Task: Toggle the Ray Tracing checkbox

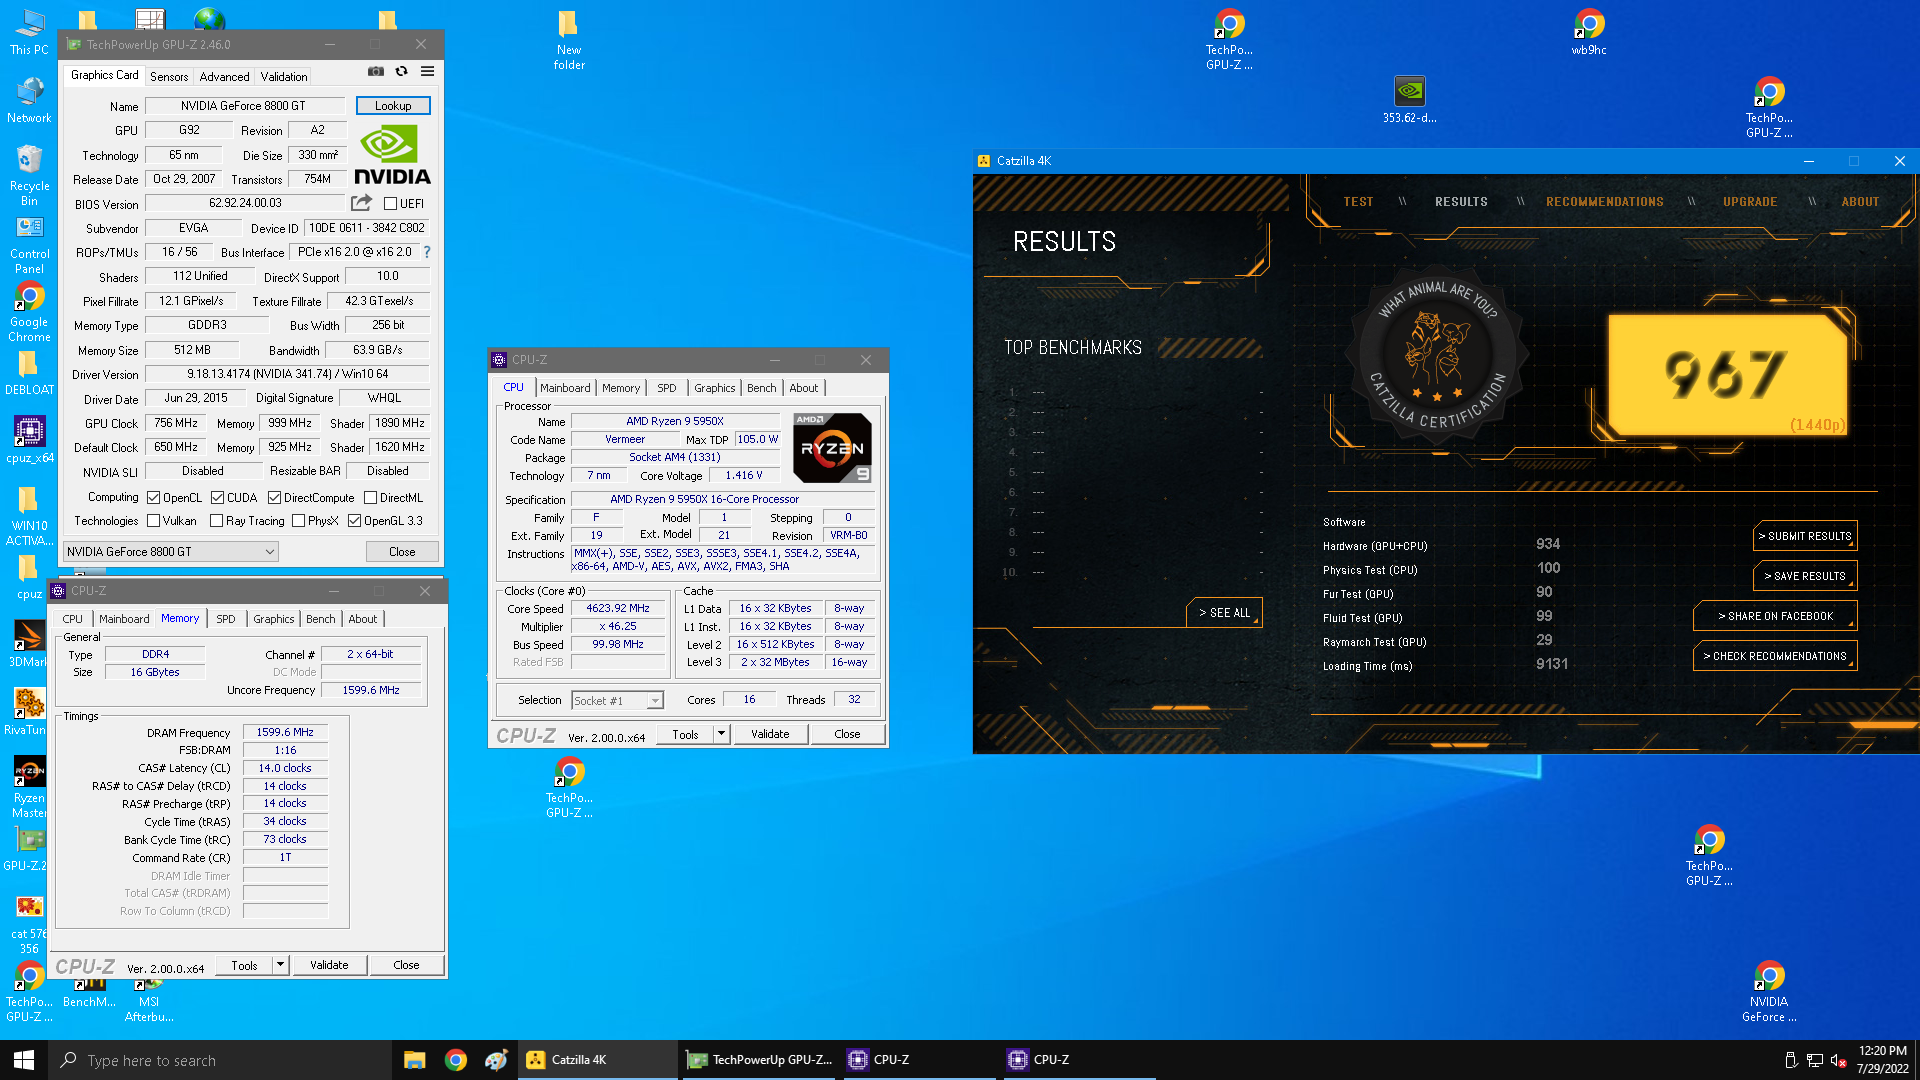Action: pyautogui.click(x=216, y=521)
